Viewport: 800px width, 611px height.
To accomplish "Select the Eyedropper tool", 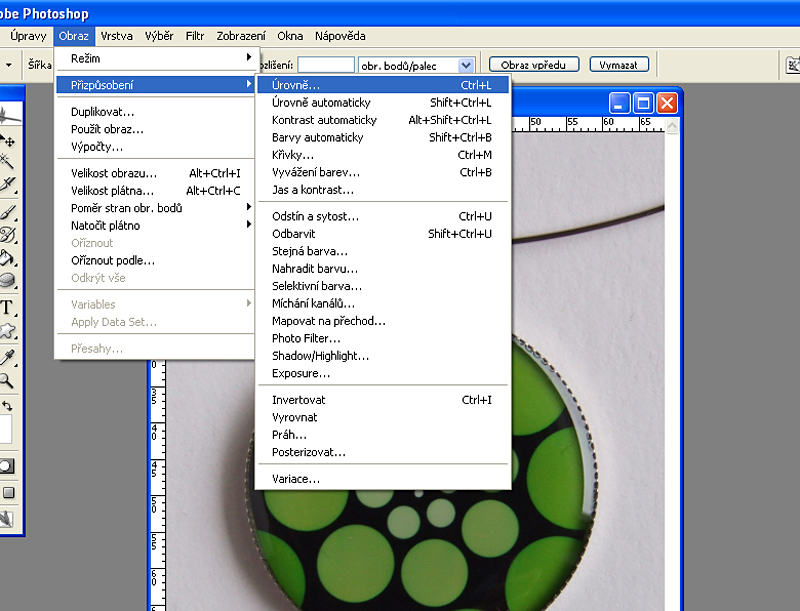I will point(8,356).
